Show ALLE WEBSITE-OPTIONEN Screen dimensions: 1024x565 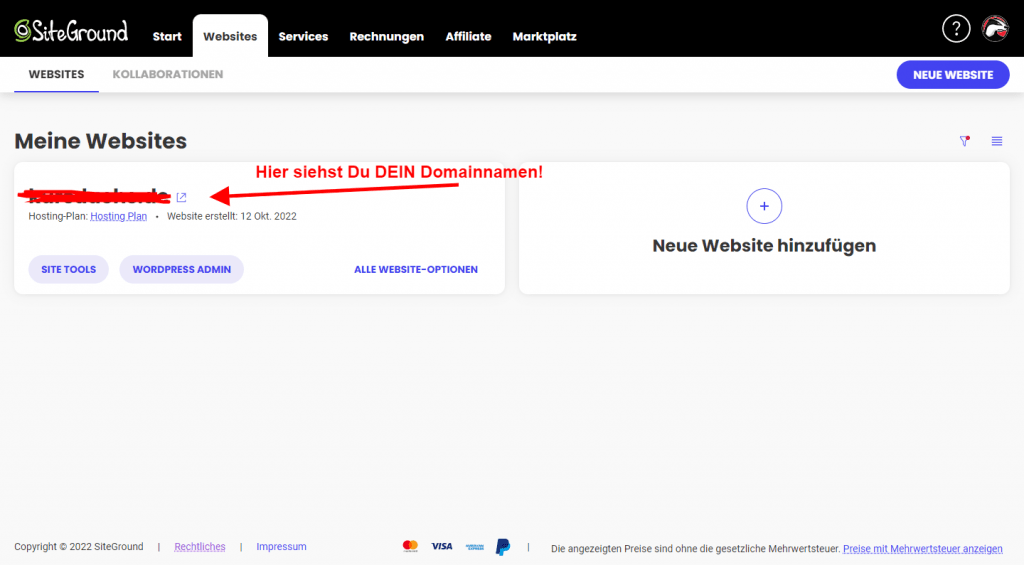click(x=416, y=269)
